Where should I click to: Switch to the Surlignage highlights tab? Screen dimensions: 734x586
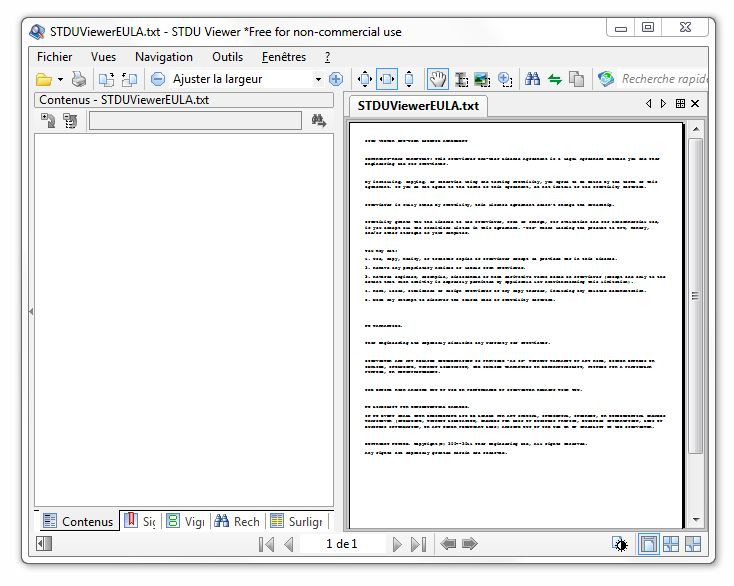tap(297, 521)
